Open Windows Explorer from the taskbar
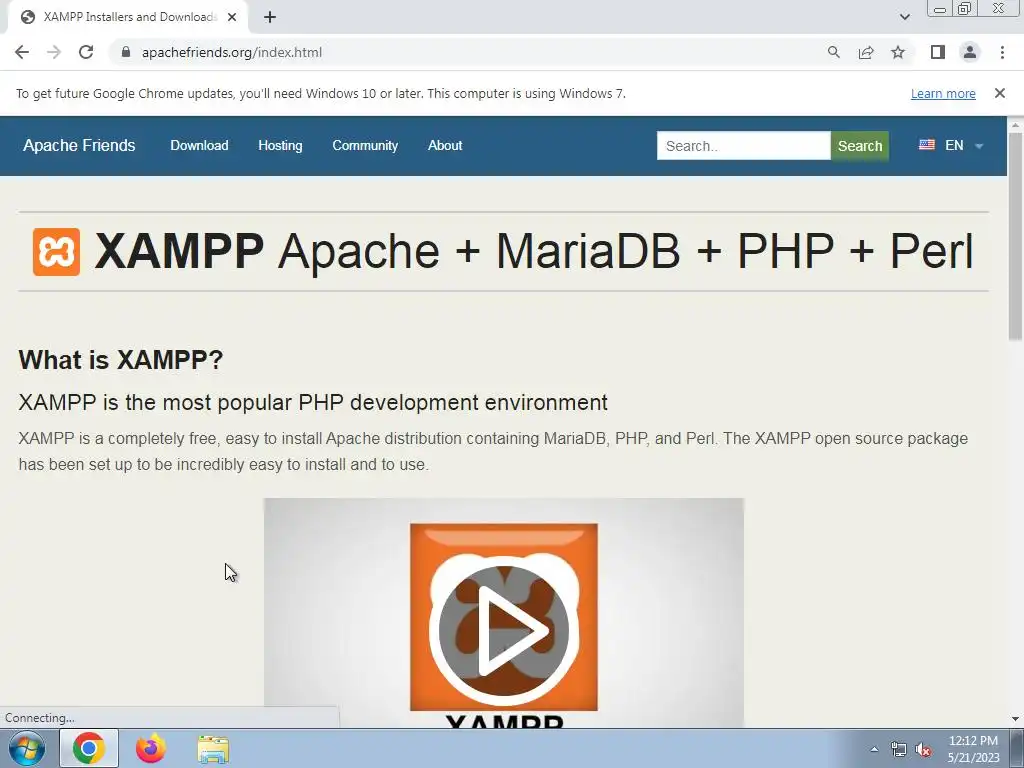 (x=213, y=748)
